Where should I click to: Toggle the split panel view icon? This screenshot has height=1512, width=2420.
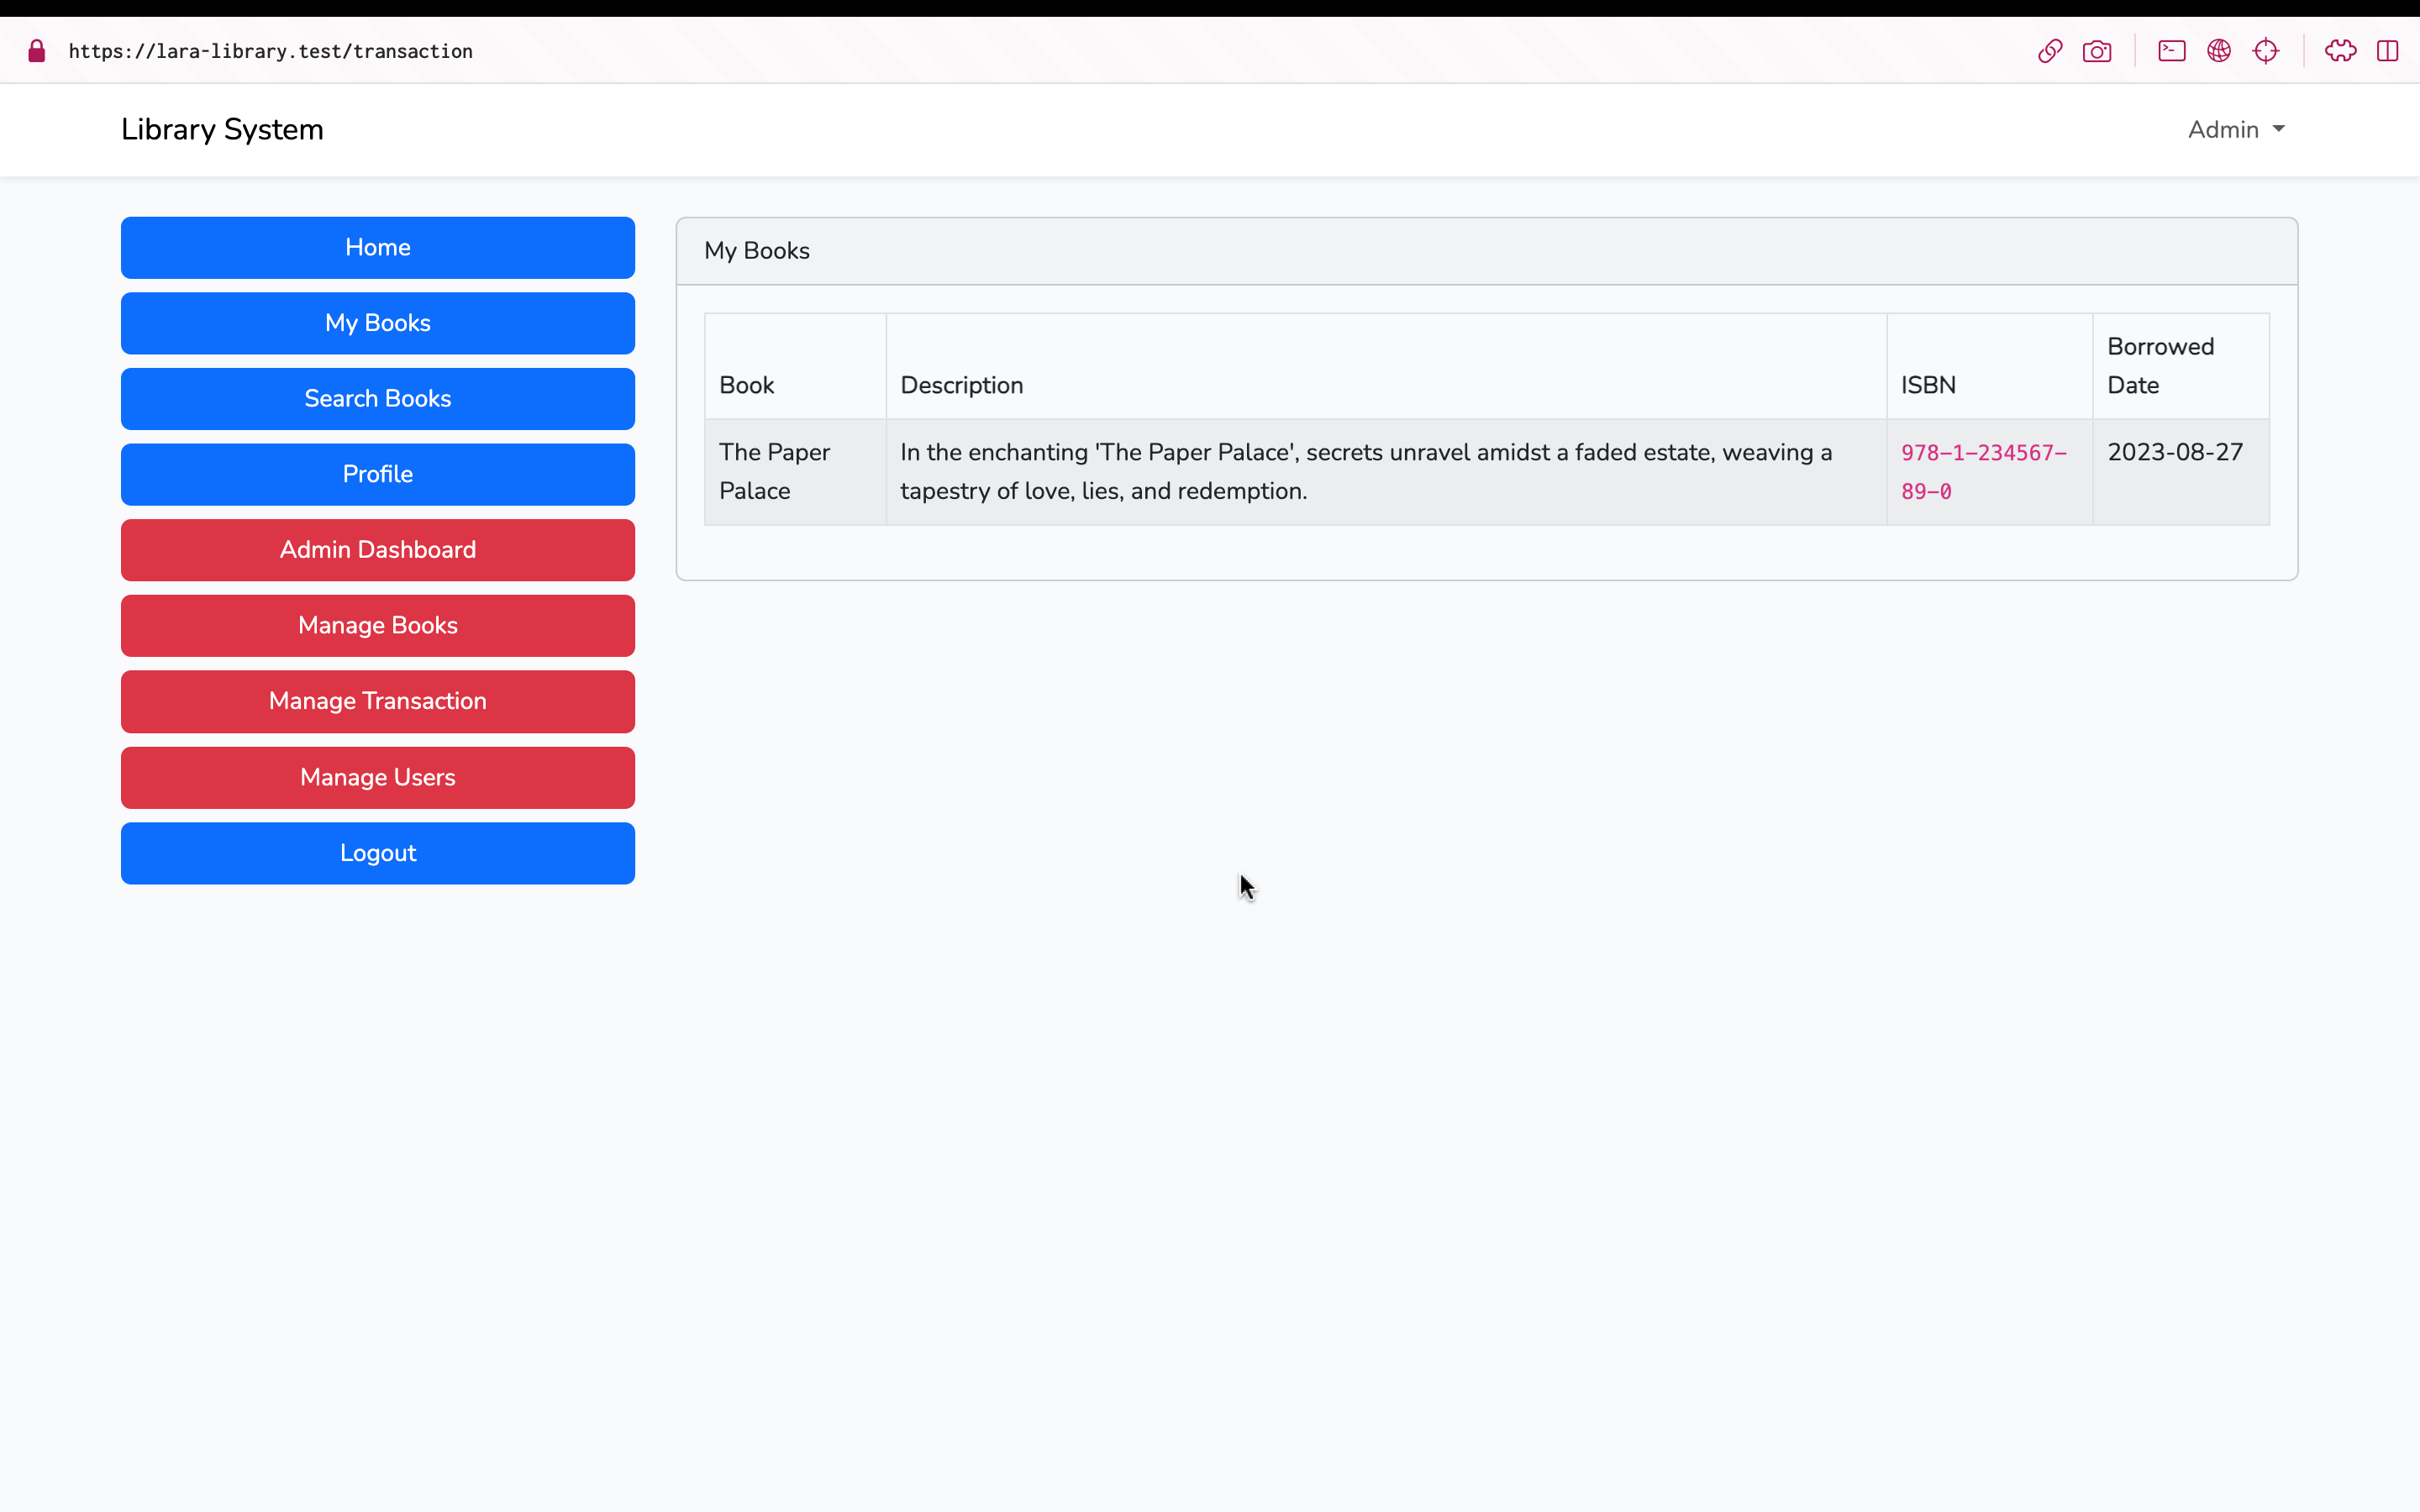2389,50
